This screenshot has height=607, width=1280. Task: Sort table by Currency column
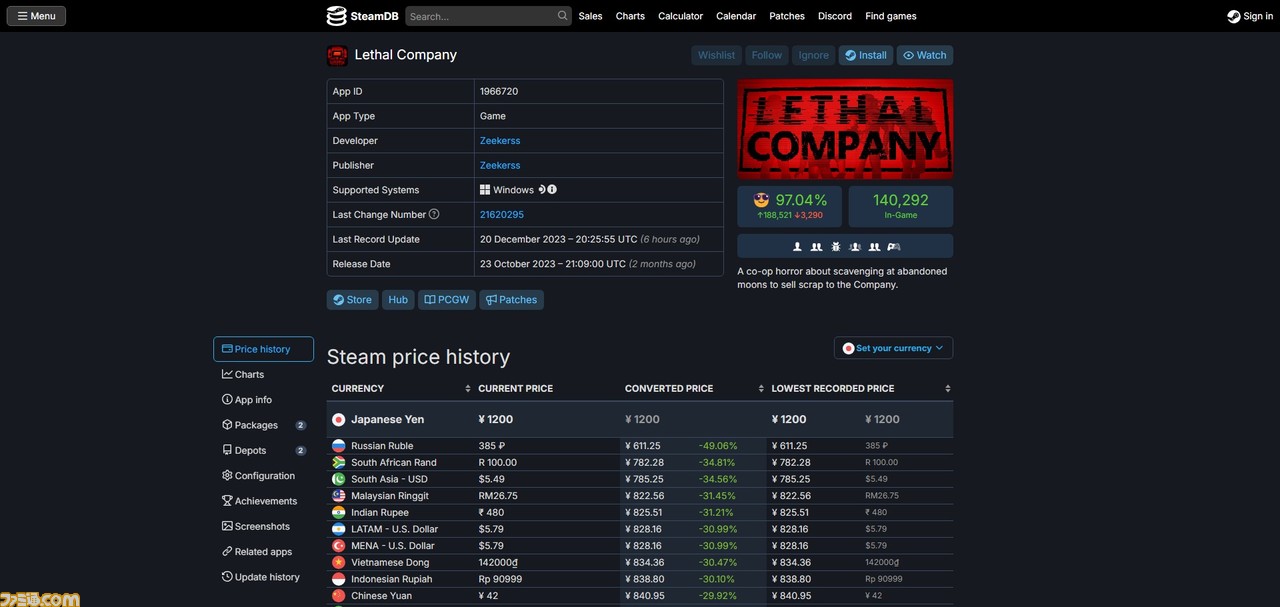click(401, 388)
